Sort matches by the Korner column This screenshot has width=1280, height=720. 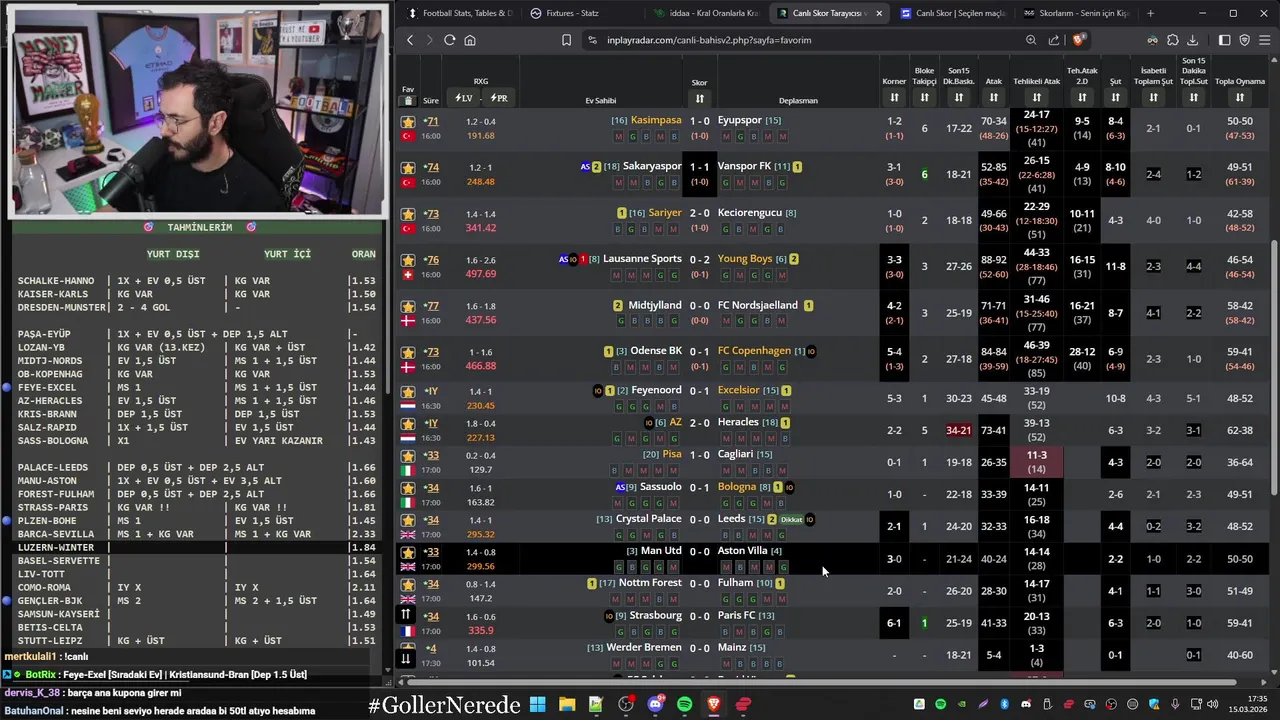click(x=894, y=98)
